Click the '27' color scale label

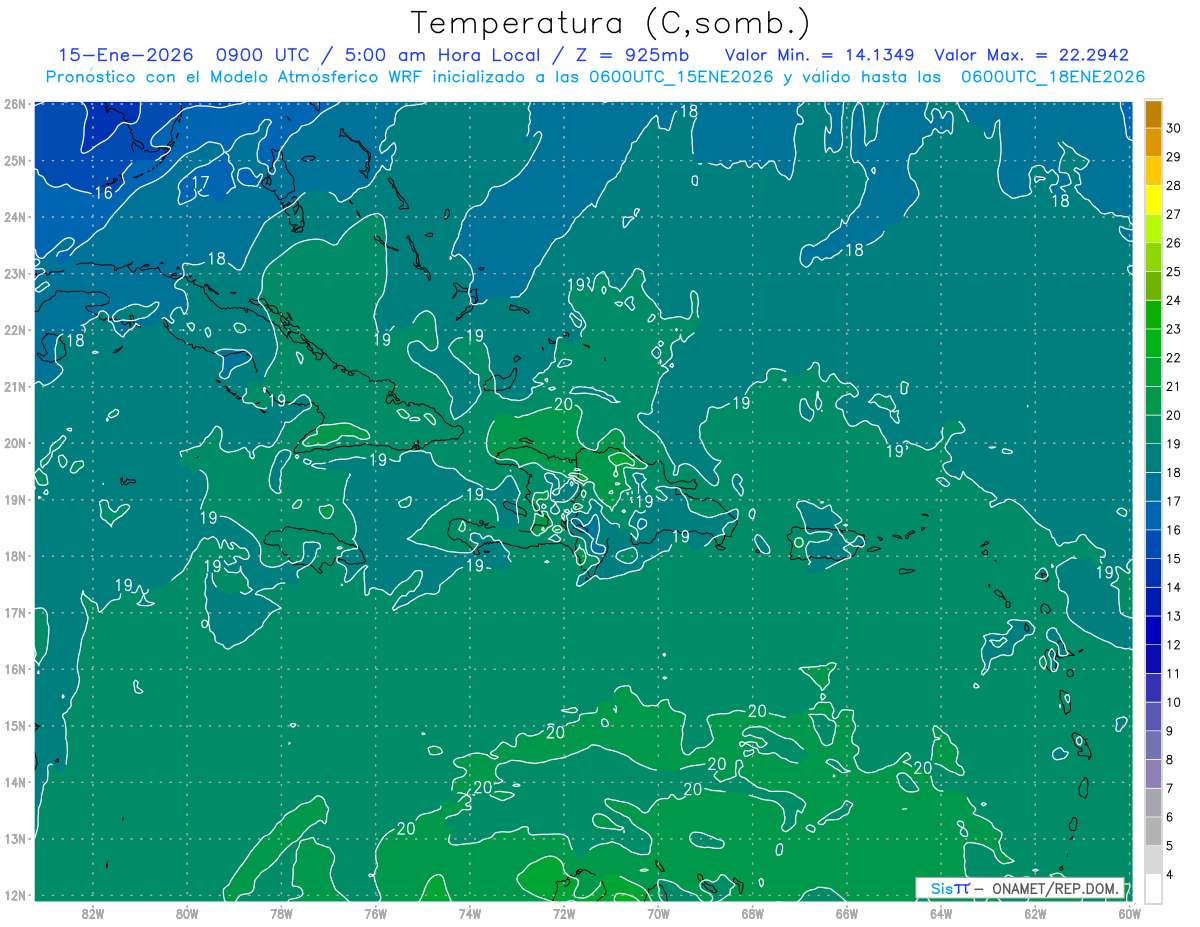(x=1174, y=214)
